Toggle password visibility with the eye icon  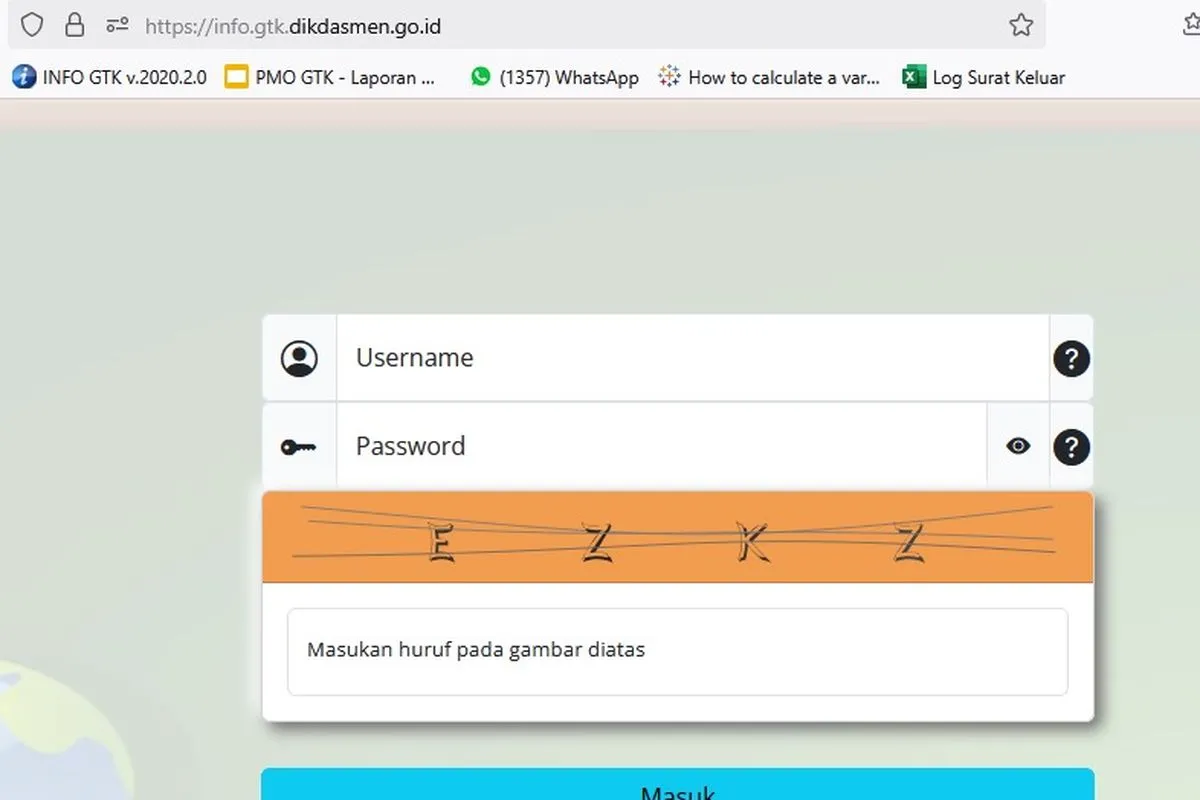(1017, 446)
